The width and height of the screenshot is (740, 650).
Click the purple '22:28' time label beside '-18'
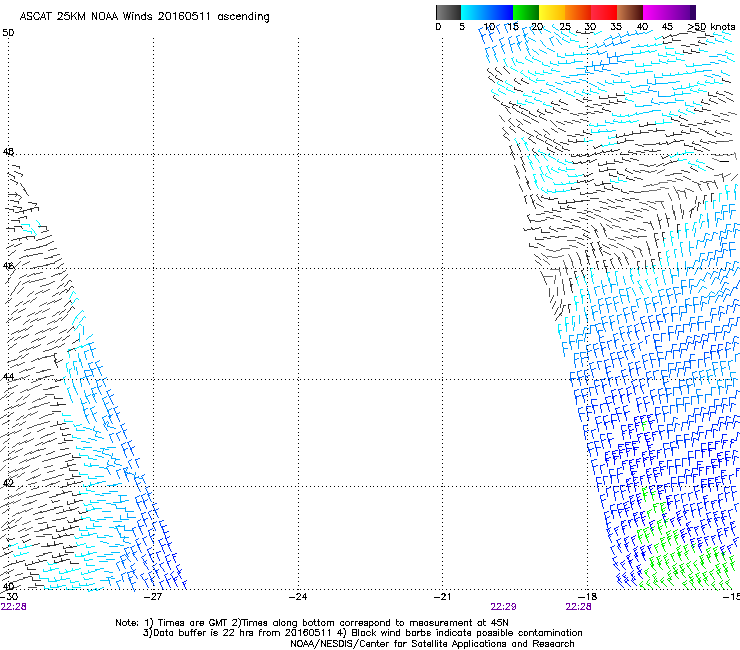pyautogui.click(x=578, y=607)
